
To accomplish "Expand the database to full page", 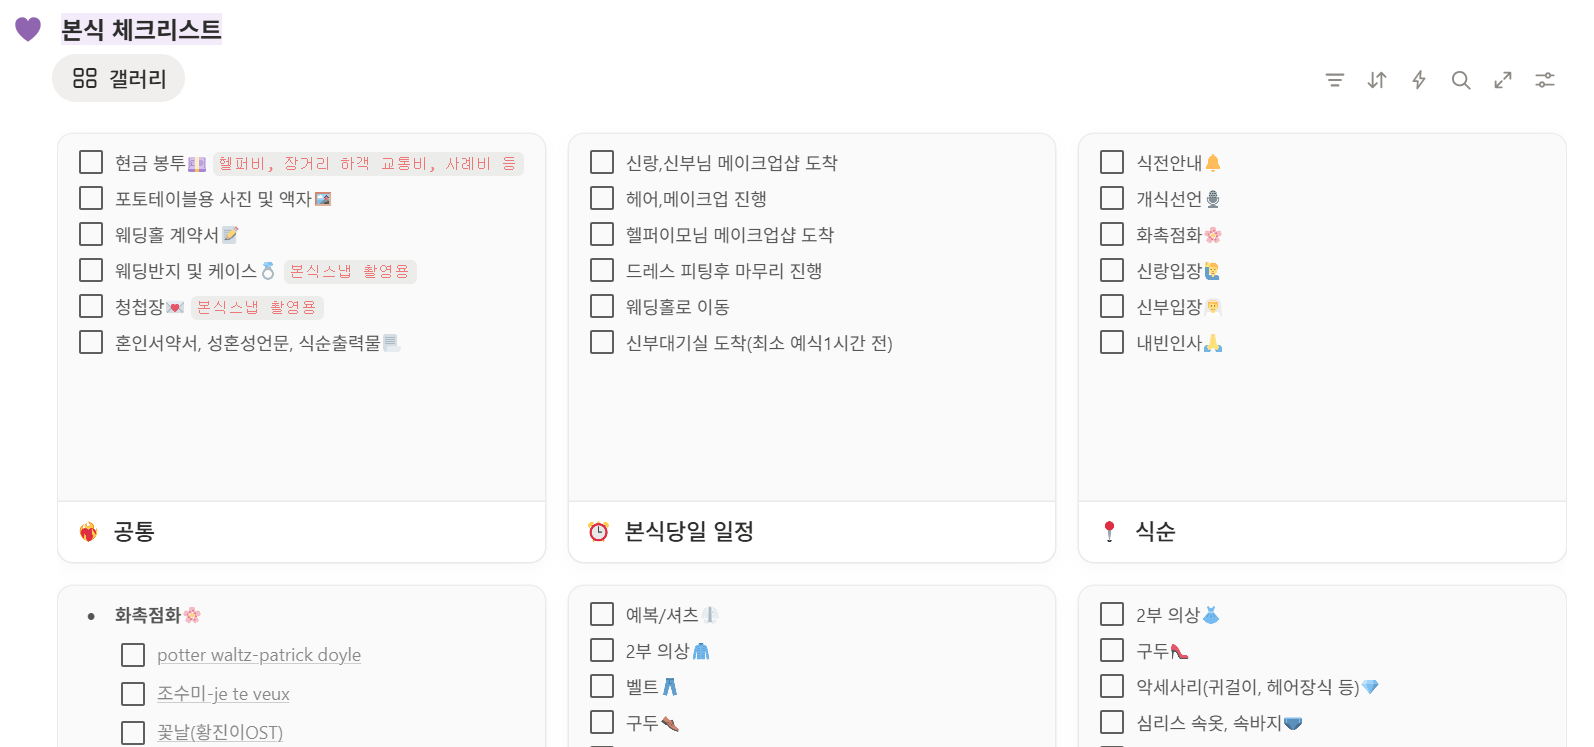I will click(x=1502, y=80).
